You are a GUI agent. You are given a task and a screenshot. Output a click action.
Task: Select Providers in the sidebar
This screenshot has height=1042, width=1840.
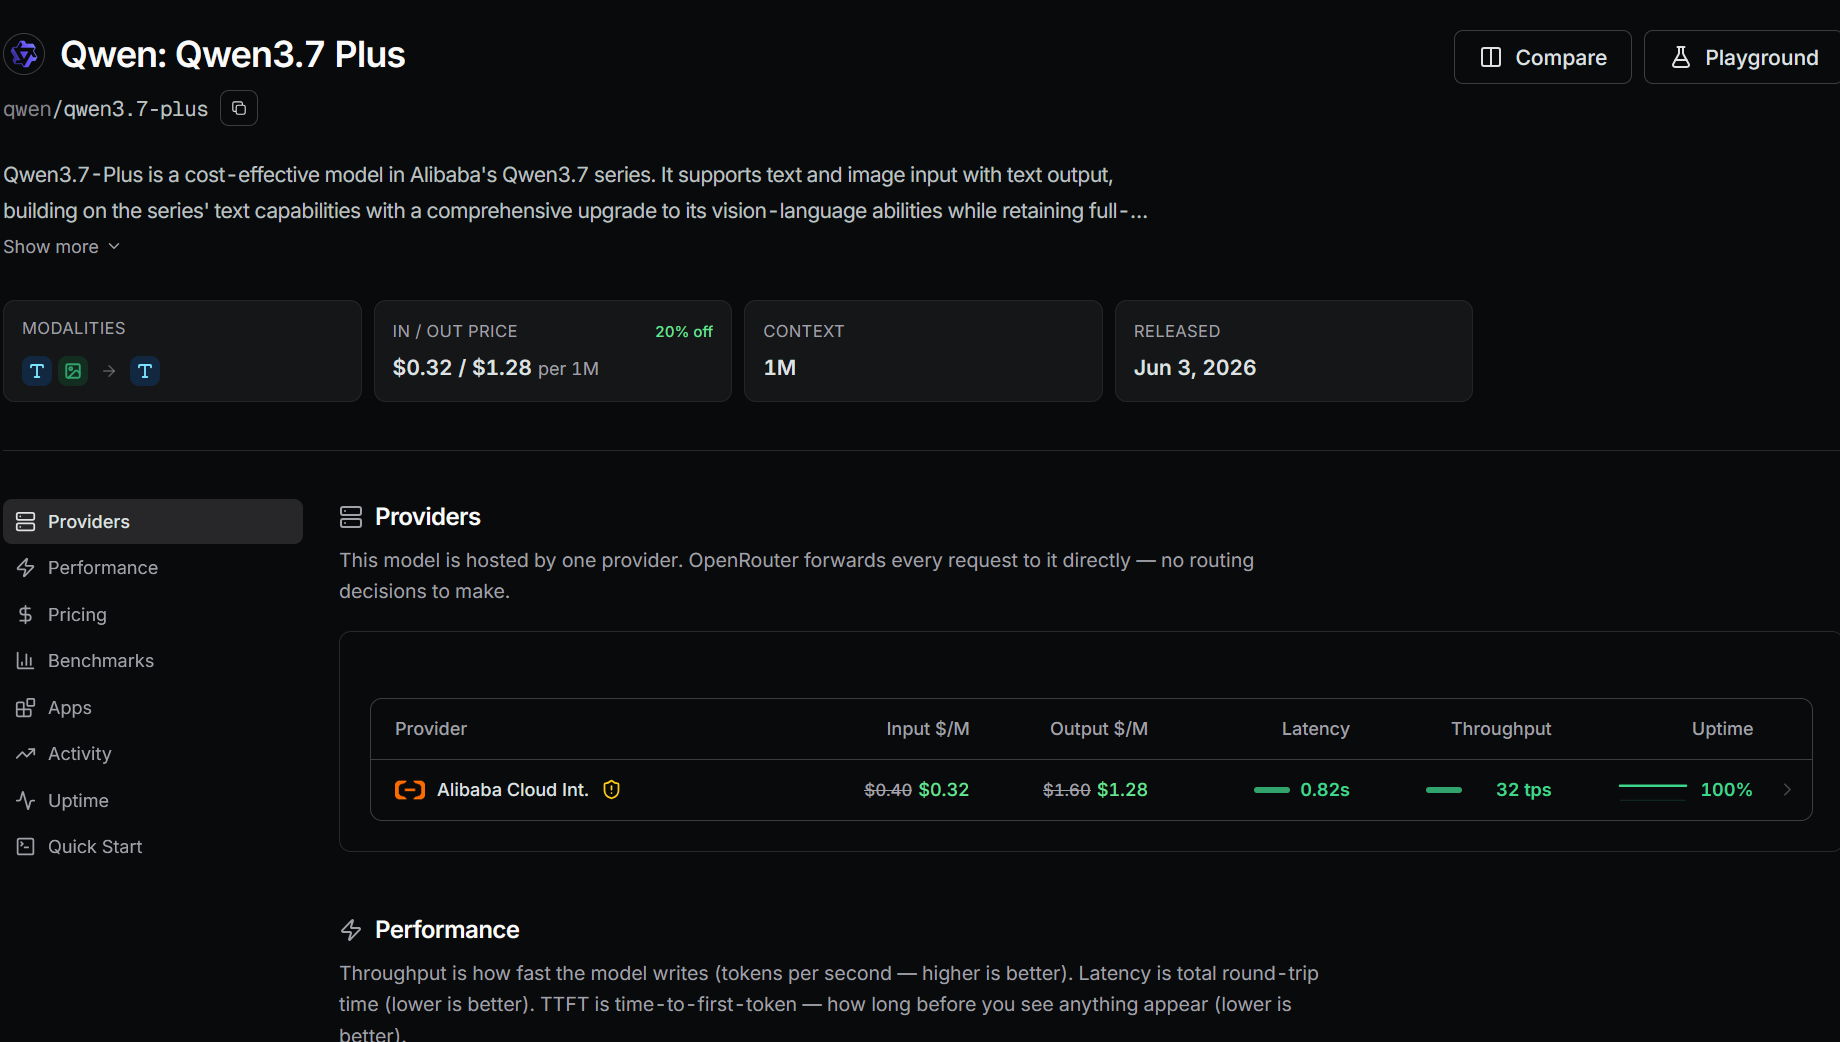tap(153, 521)
